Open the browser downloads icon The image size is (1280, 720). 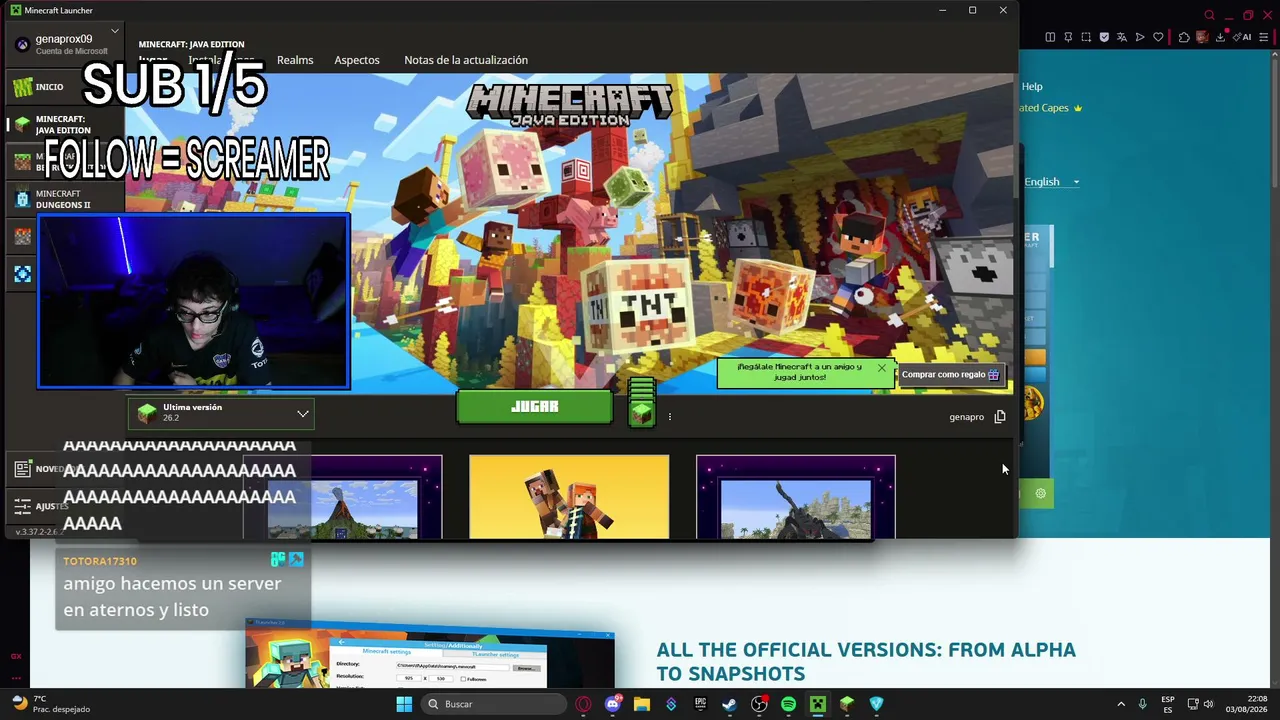[x=1219, y=37]
